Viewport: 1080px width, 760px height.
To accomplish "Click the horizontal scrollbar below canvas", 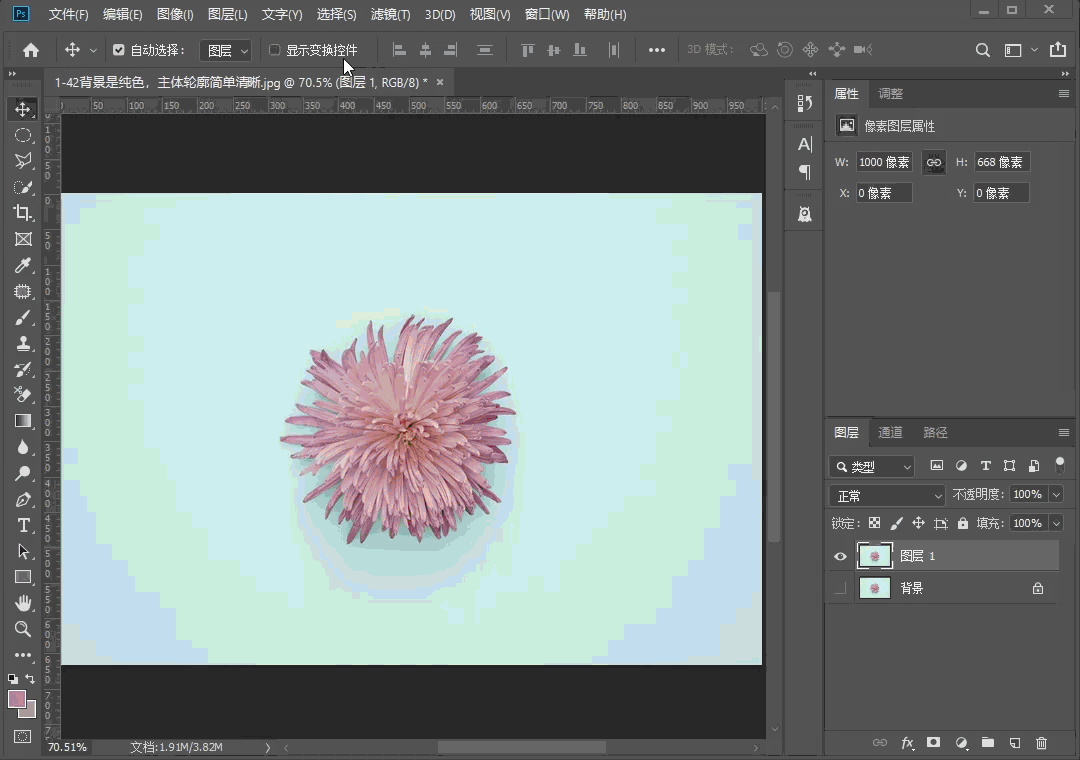I will (x=521, y=747).
